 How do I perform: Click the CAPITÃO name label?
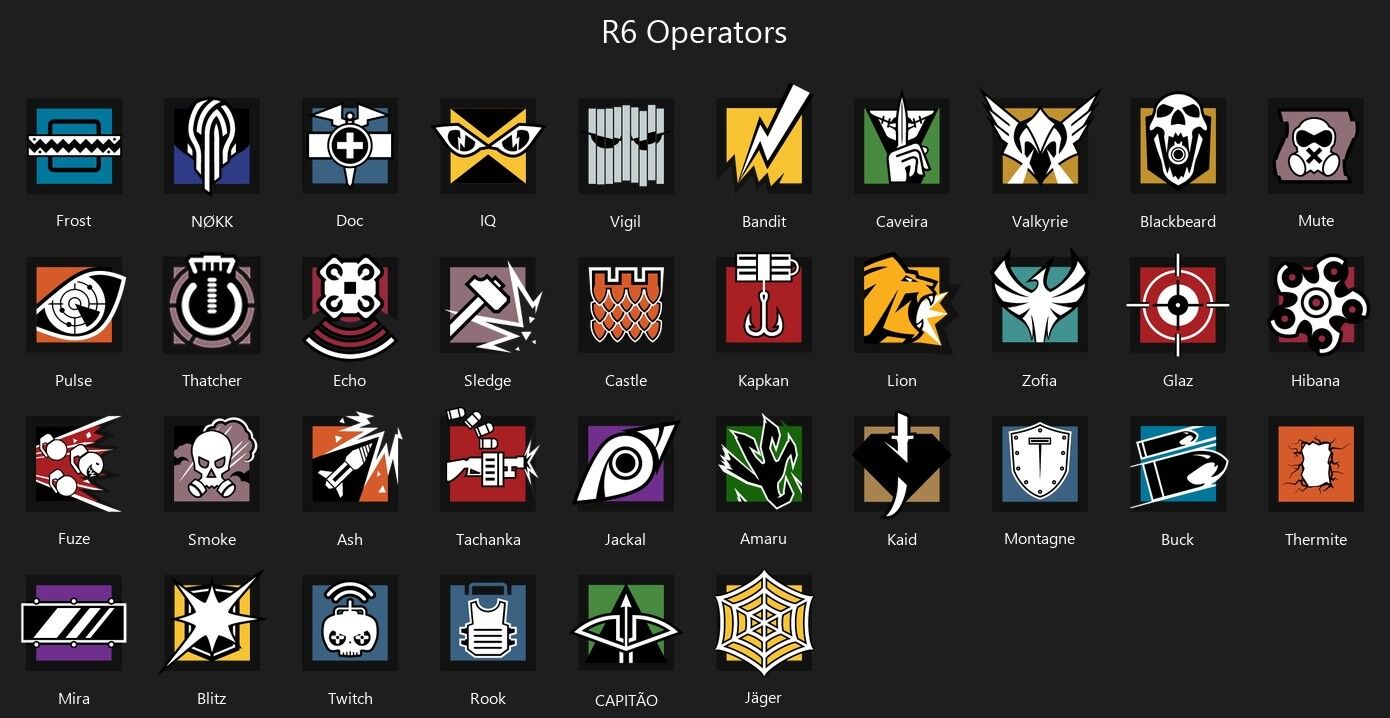(626, 700)
